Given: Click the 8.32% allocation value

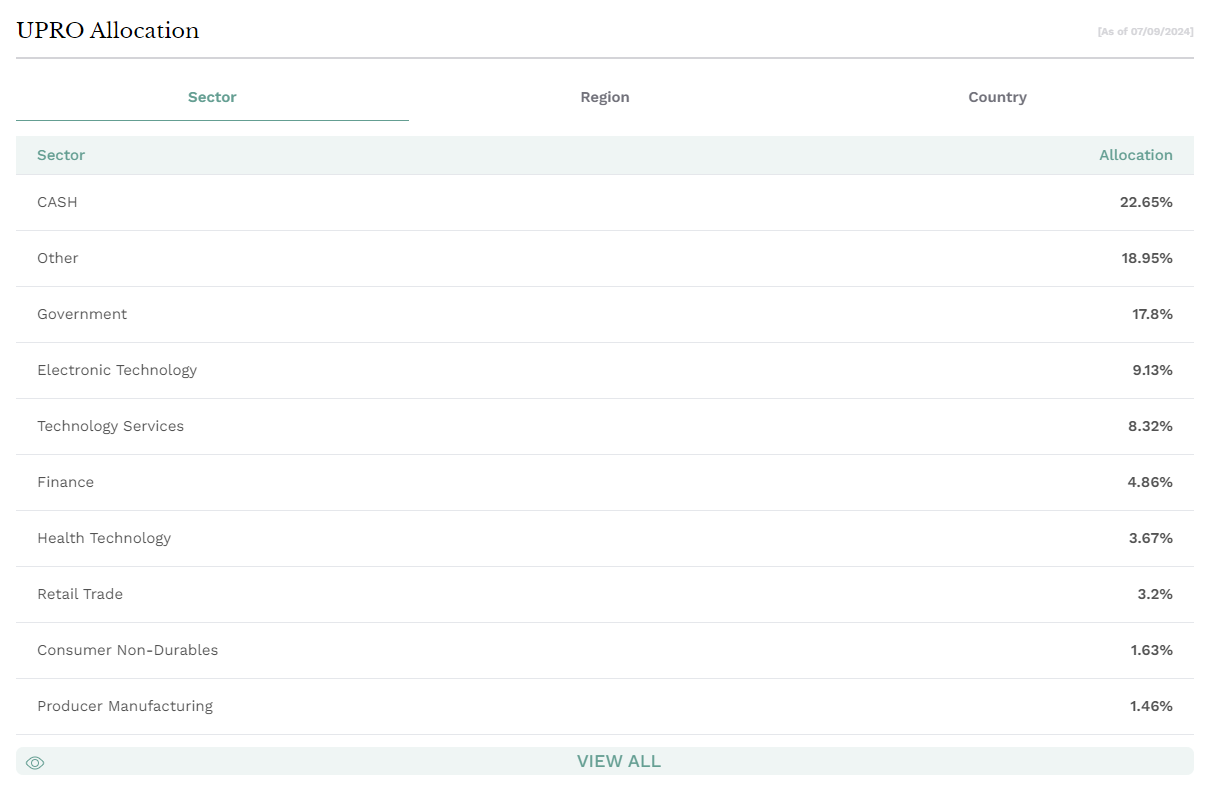Looking at the screenshot, I should 1150,426.
